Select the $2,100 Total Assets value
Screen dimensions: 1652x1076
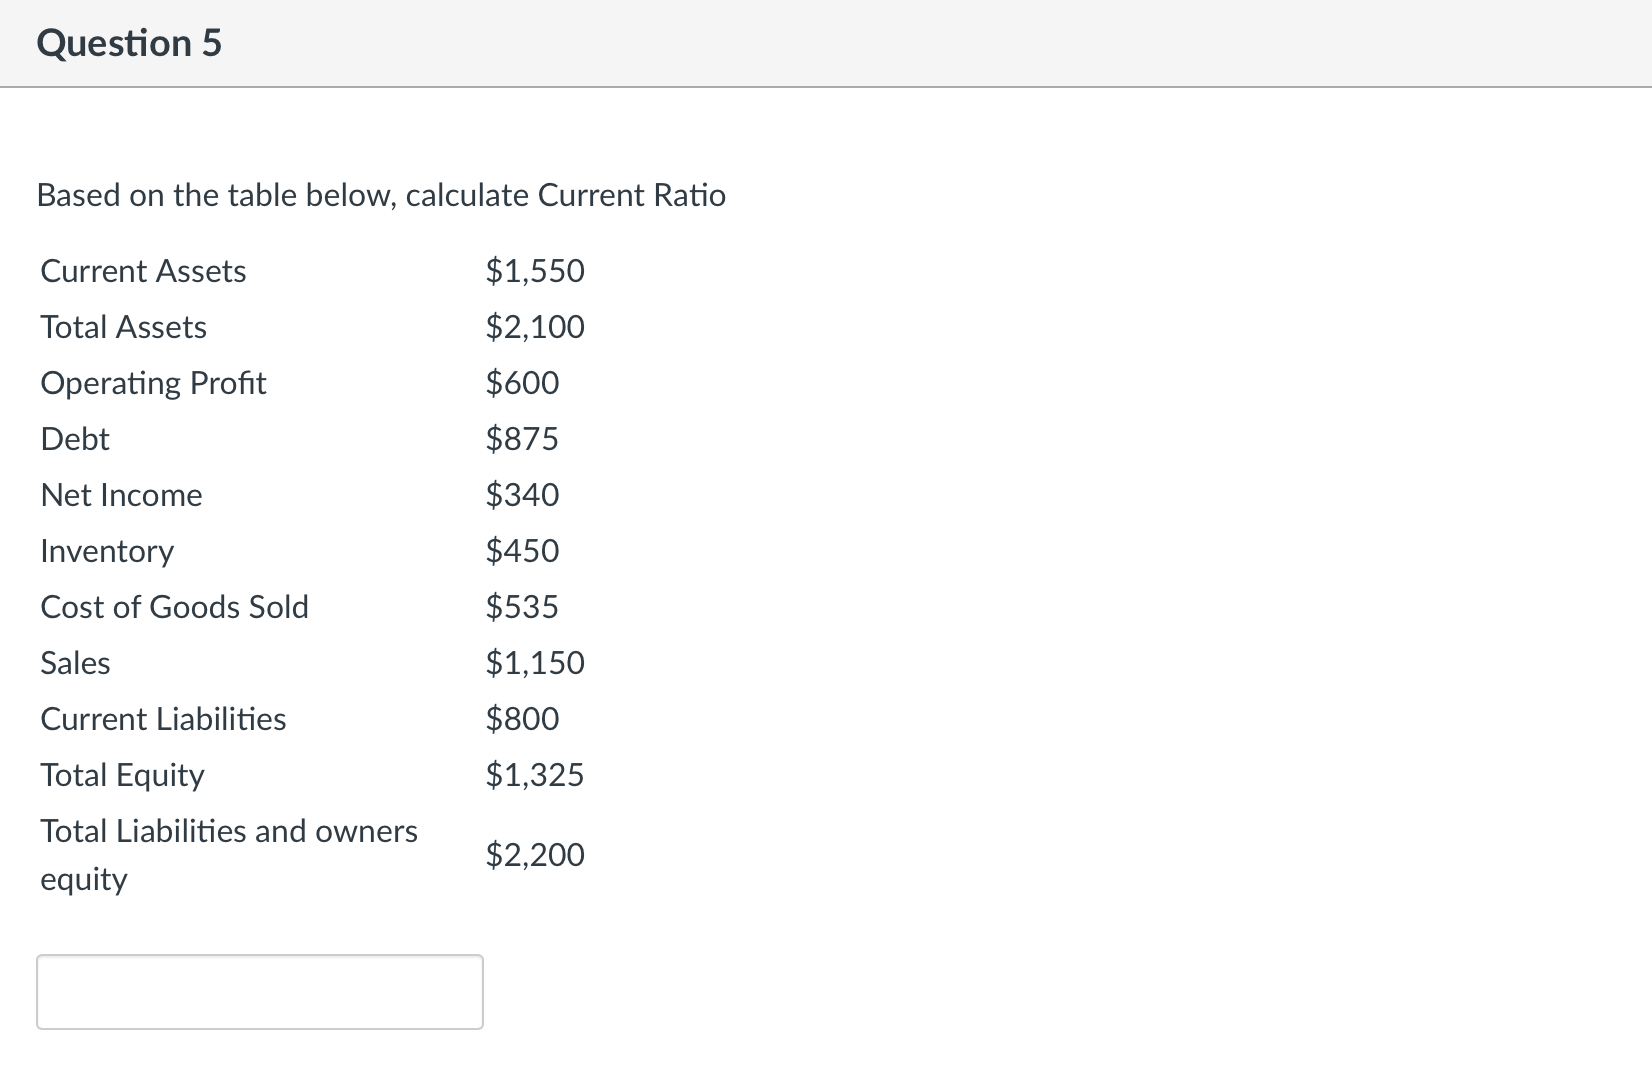pos(535,326)
